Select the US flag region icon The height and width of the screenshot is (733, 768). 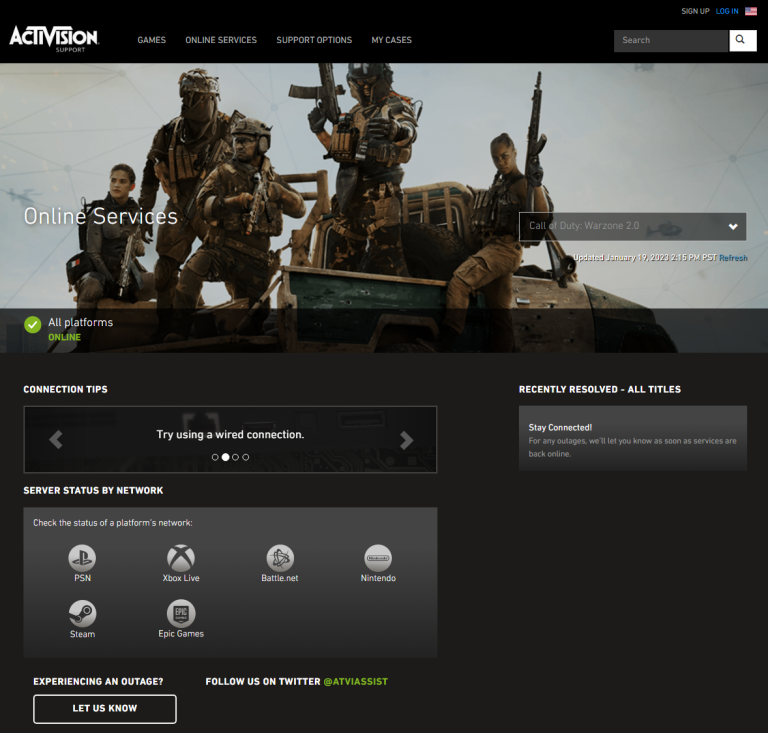(751, 11)
